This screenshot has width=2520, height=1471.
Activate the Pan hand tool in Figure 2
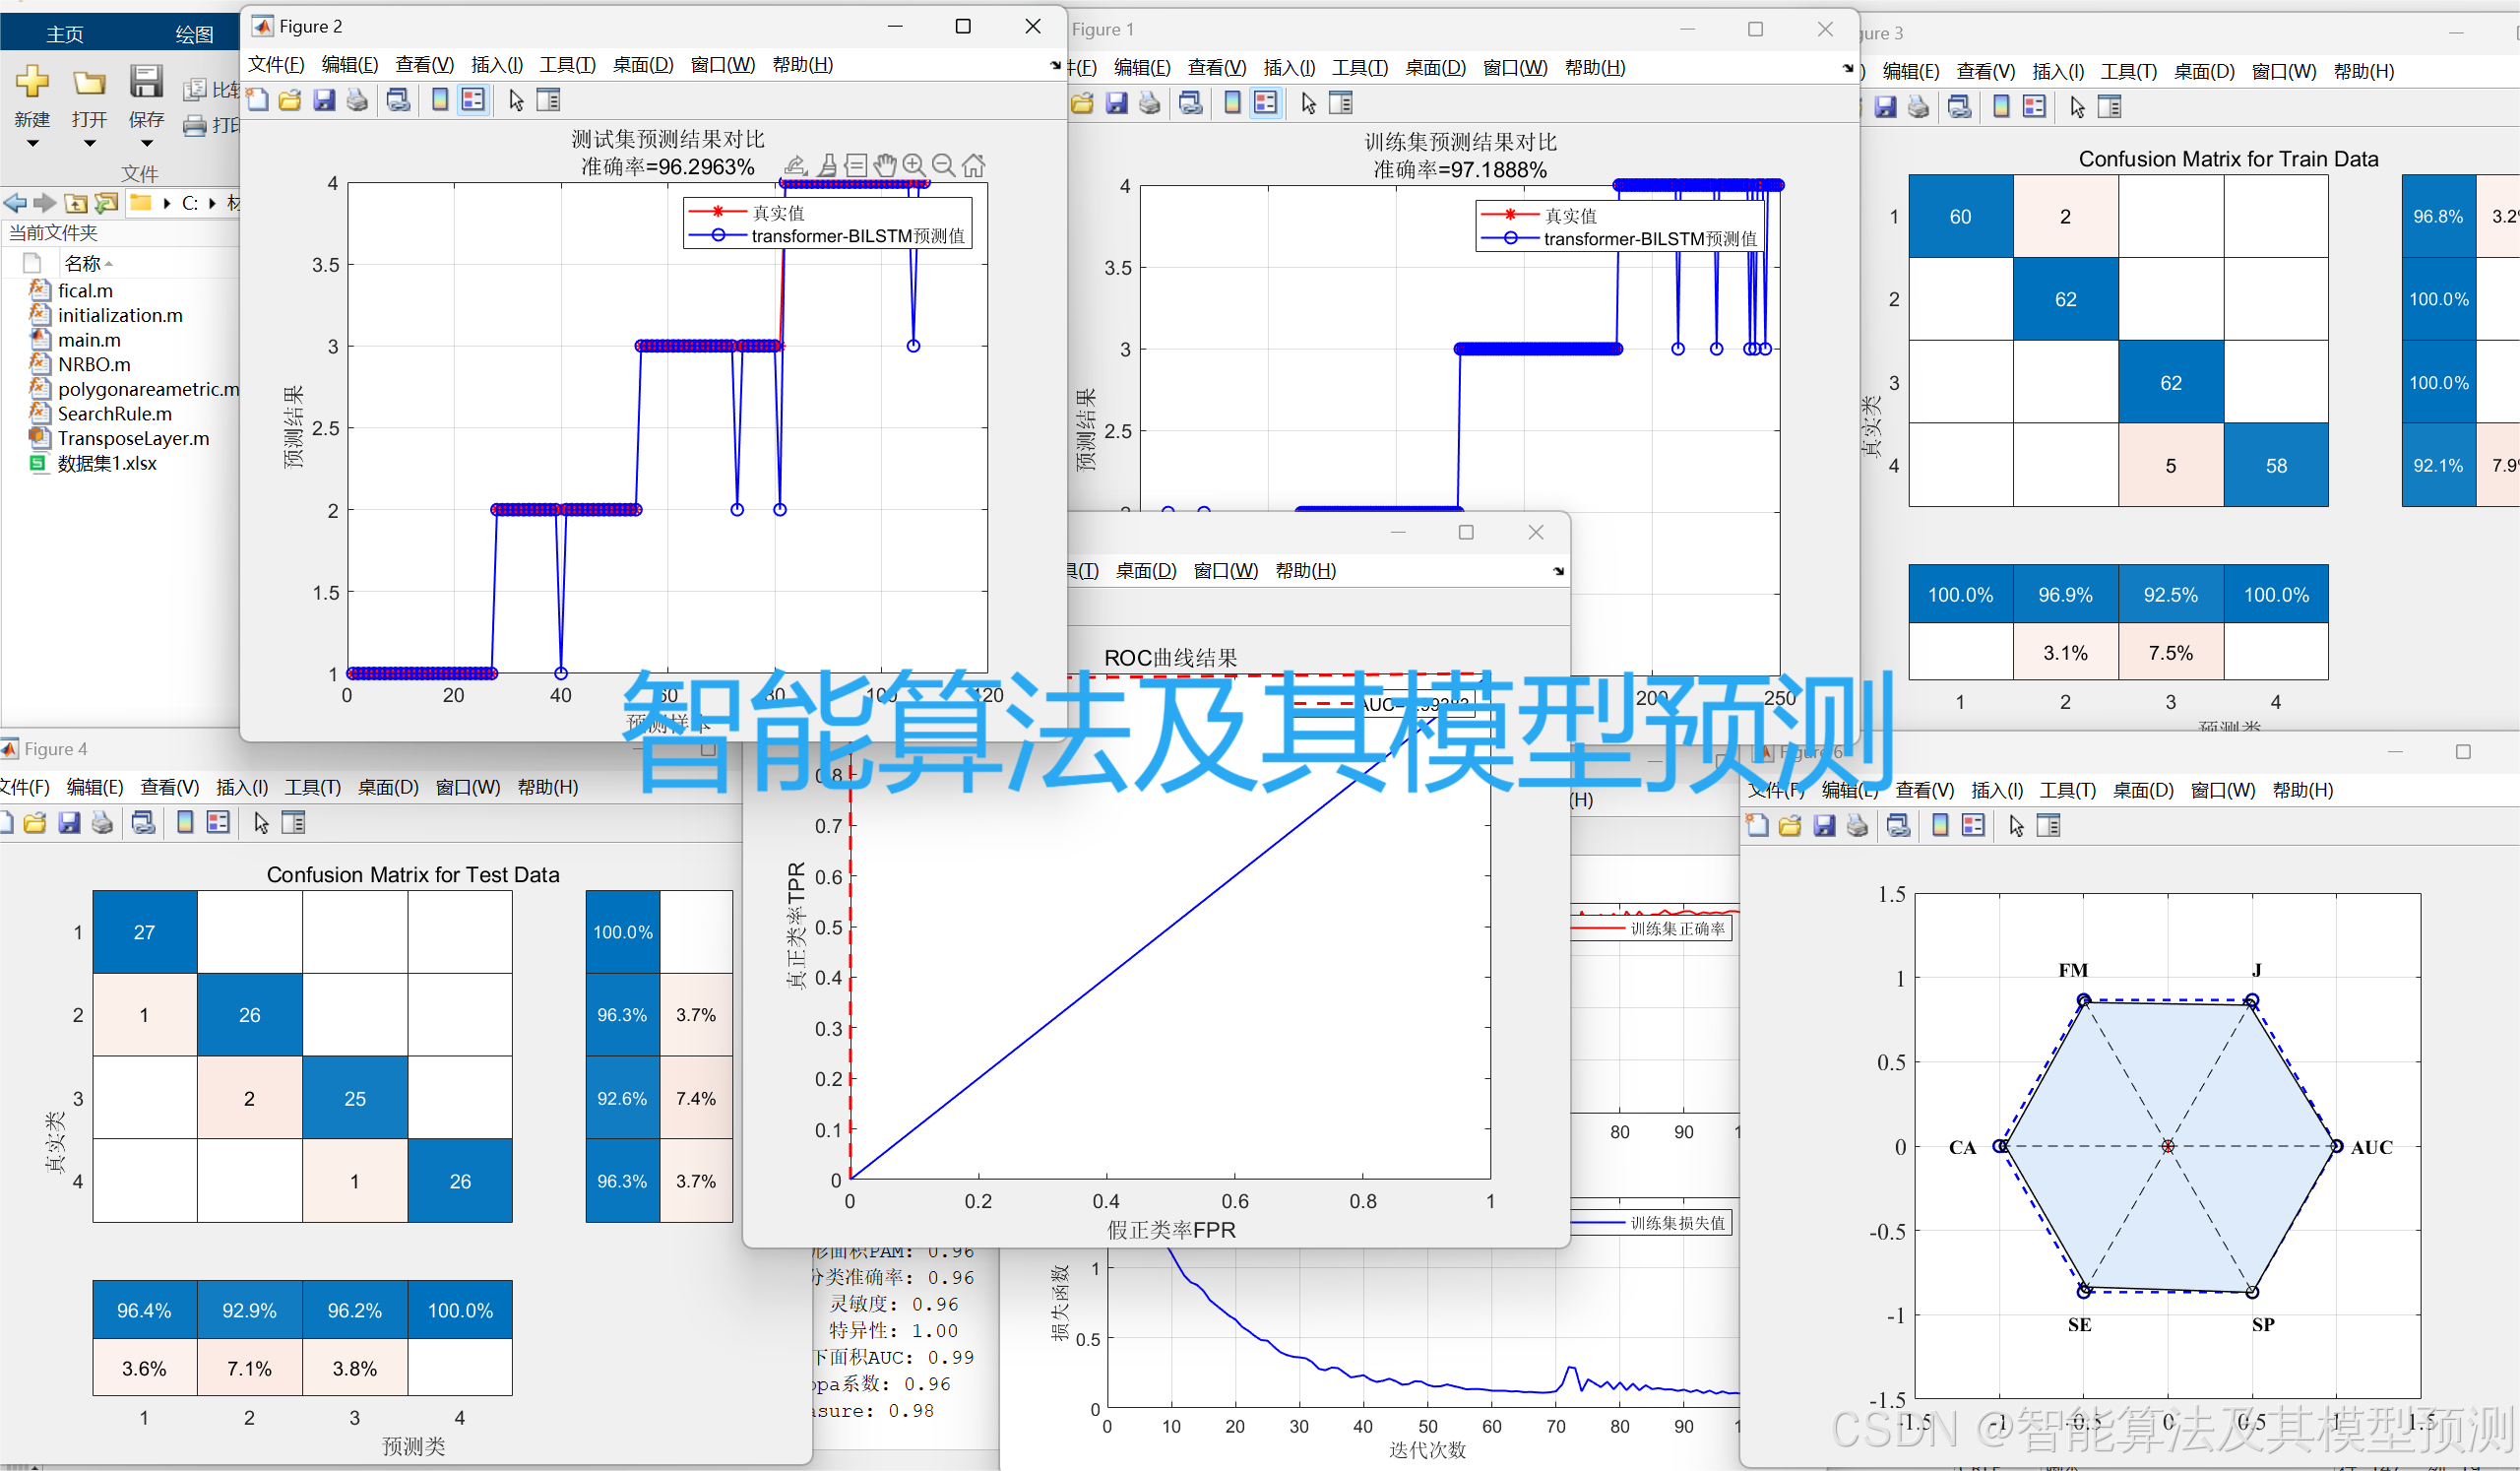pyautogui.click(x=886, y=165)
